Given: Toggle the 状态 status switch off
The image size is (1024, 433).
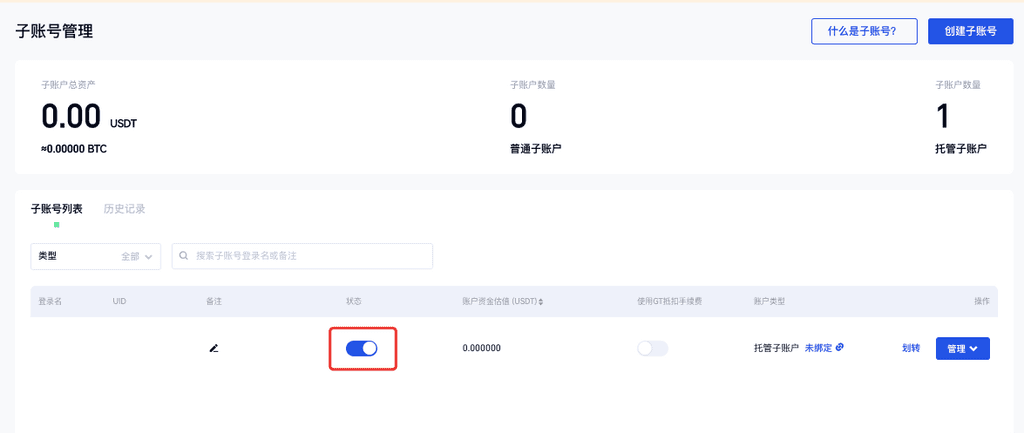Looking at the screenshot, I should [362, 348].
